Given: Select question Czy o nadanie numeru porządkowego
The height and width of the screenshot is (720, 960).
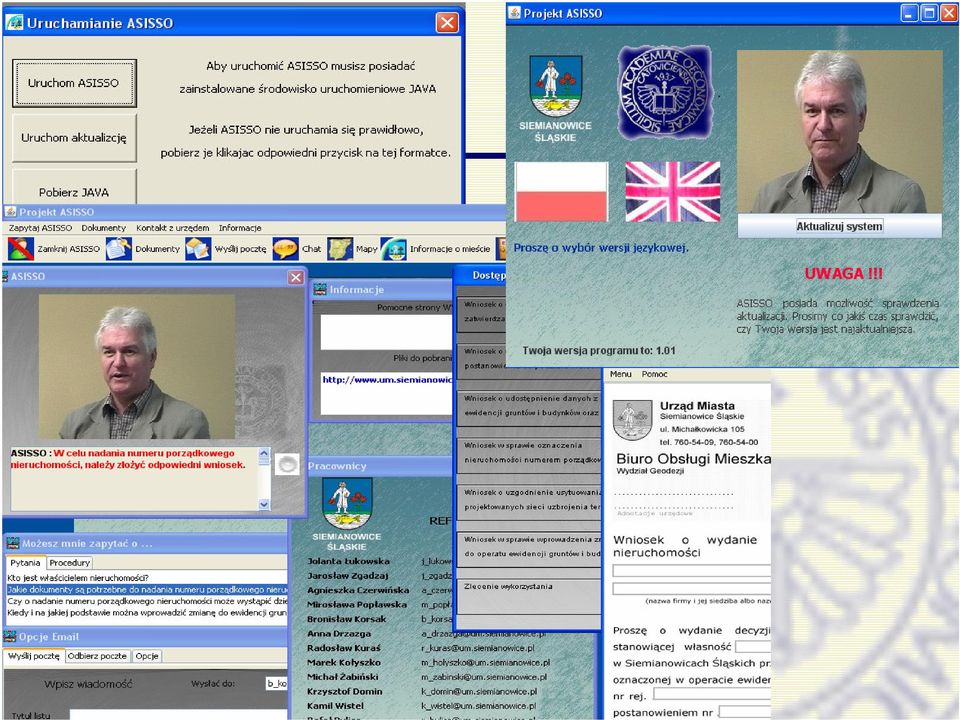Looking at the screenshot, I should tap(147, 601).
